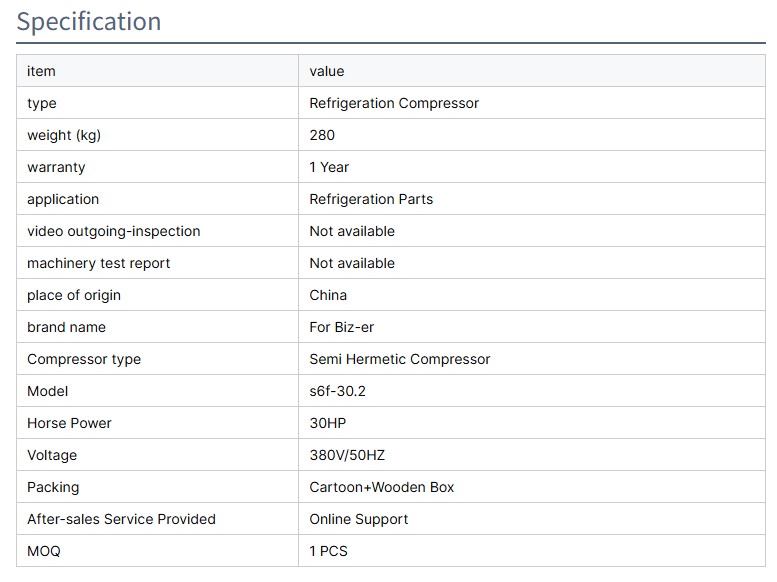Image resolution: width=777 pixels, height=582 pixels.
Task: Click the '1 Year' warranty value
Action: pos(329,167)
